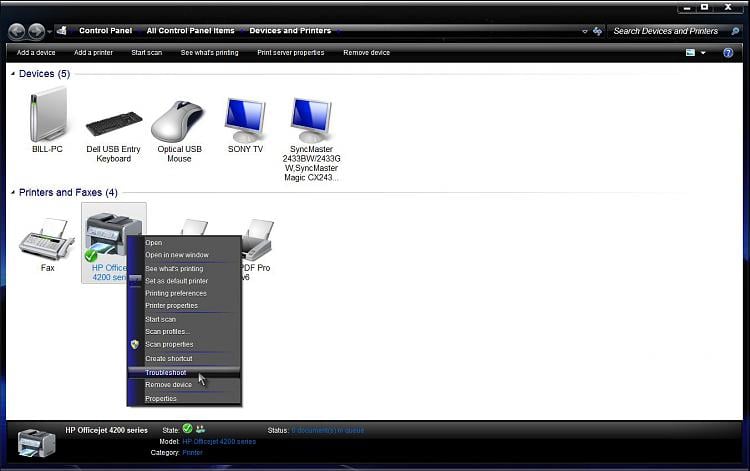Screen dimensions: 750x471
Task: Select the Dell USB Entry Keyboard icon
Action: click(x=113, y=123)
